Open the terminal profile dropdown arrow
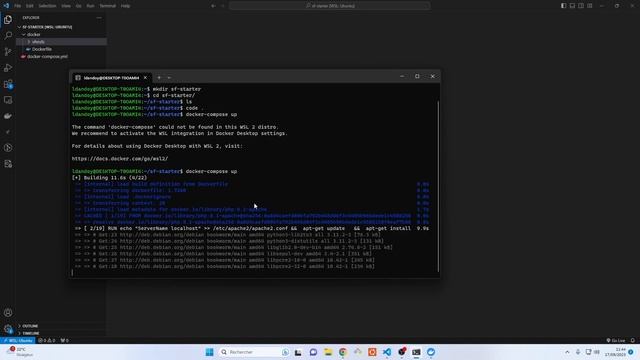640x360 pixels. pyautogui.click(x=169, y=78)
